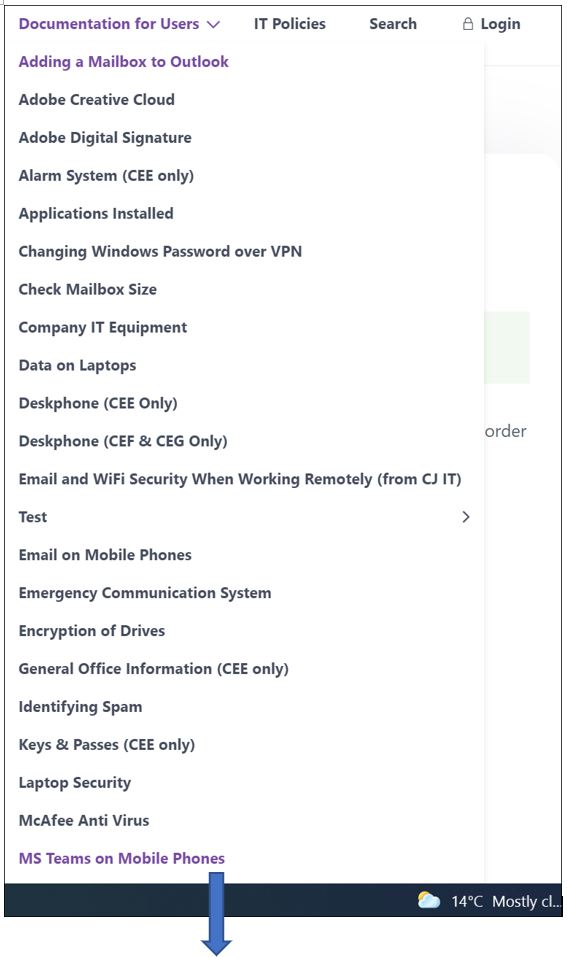Open Adding a Mailbox to Outlook
The image size is (567, 958).
point(123,62)
